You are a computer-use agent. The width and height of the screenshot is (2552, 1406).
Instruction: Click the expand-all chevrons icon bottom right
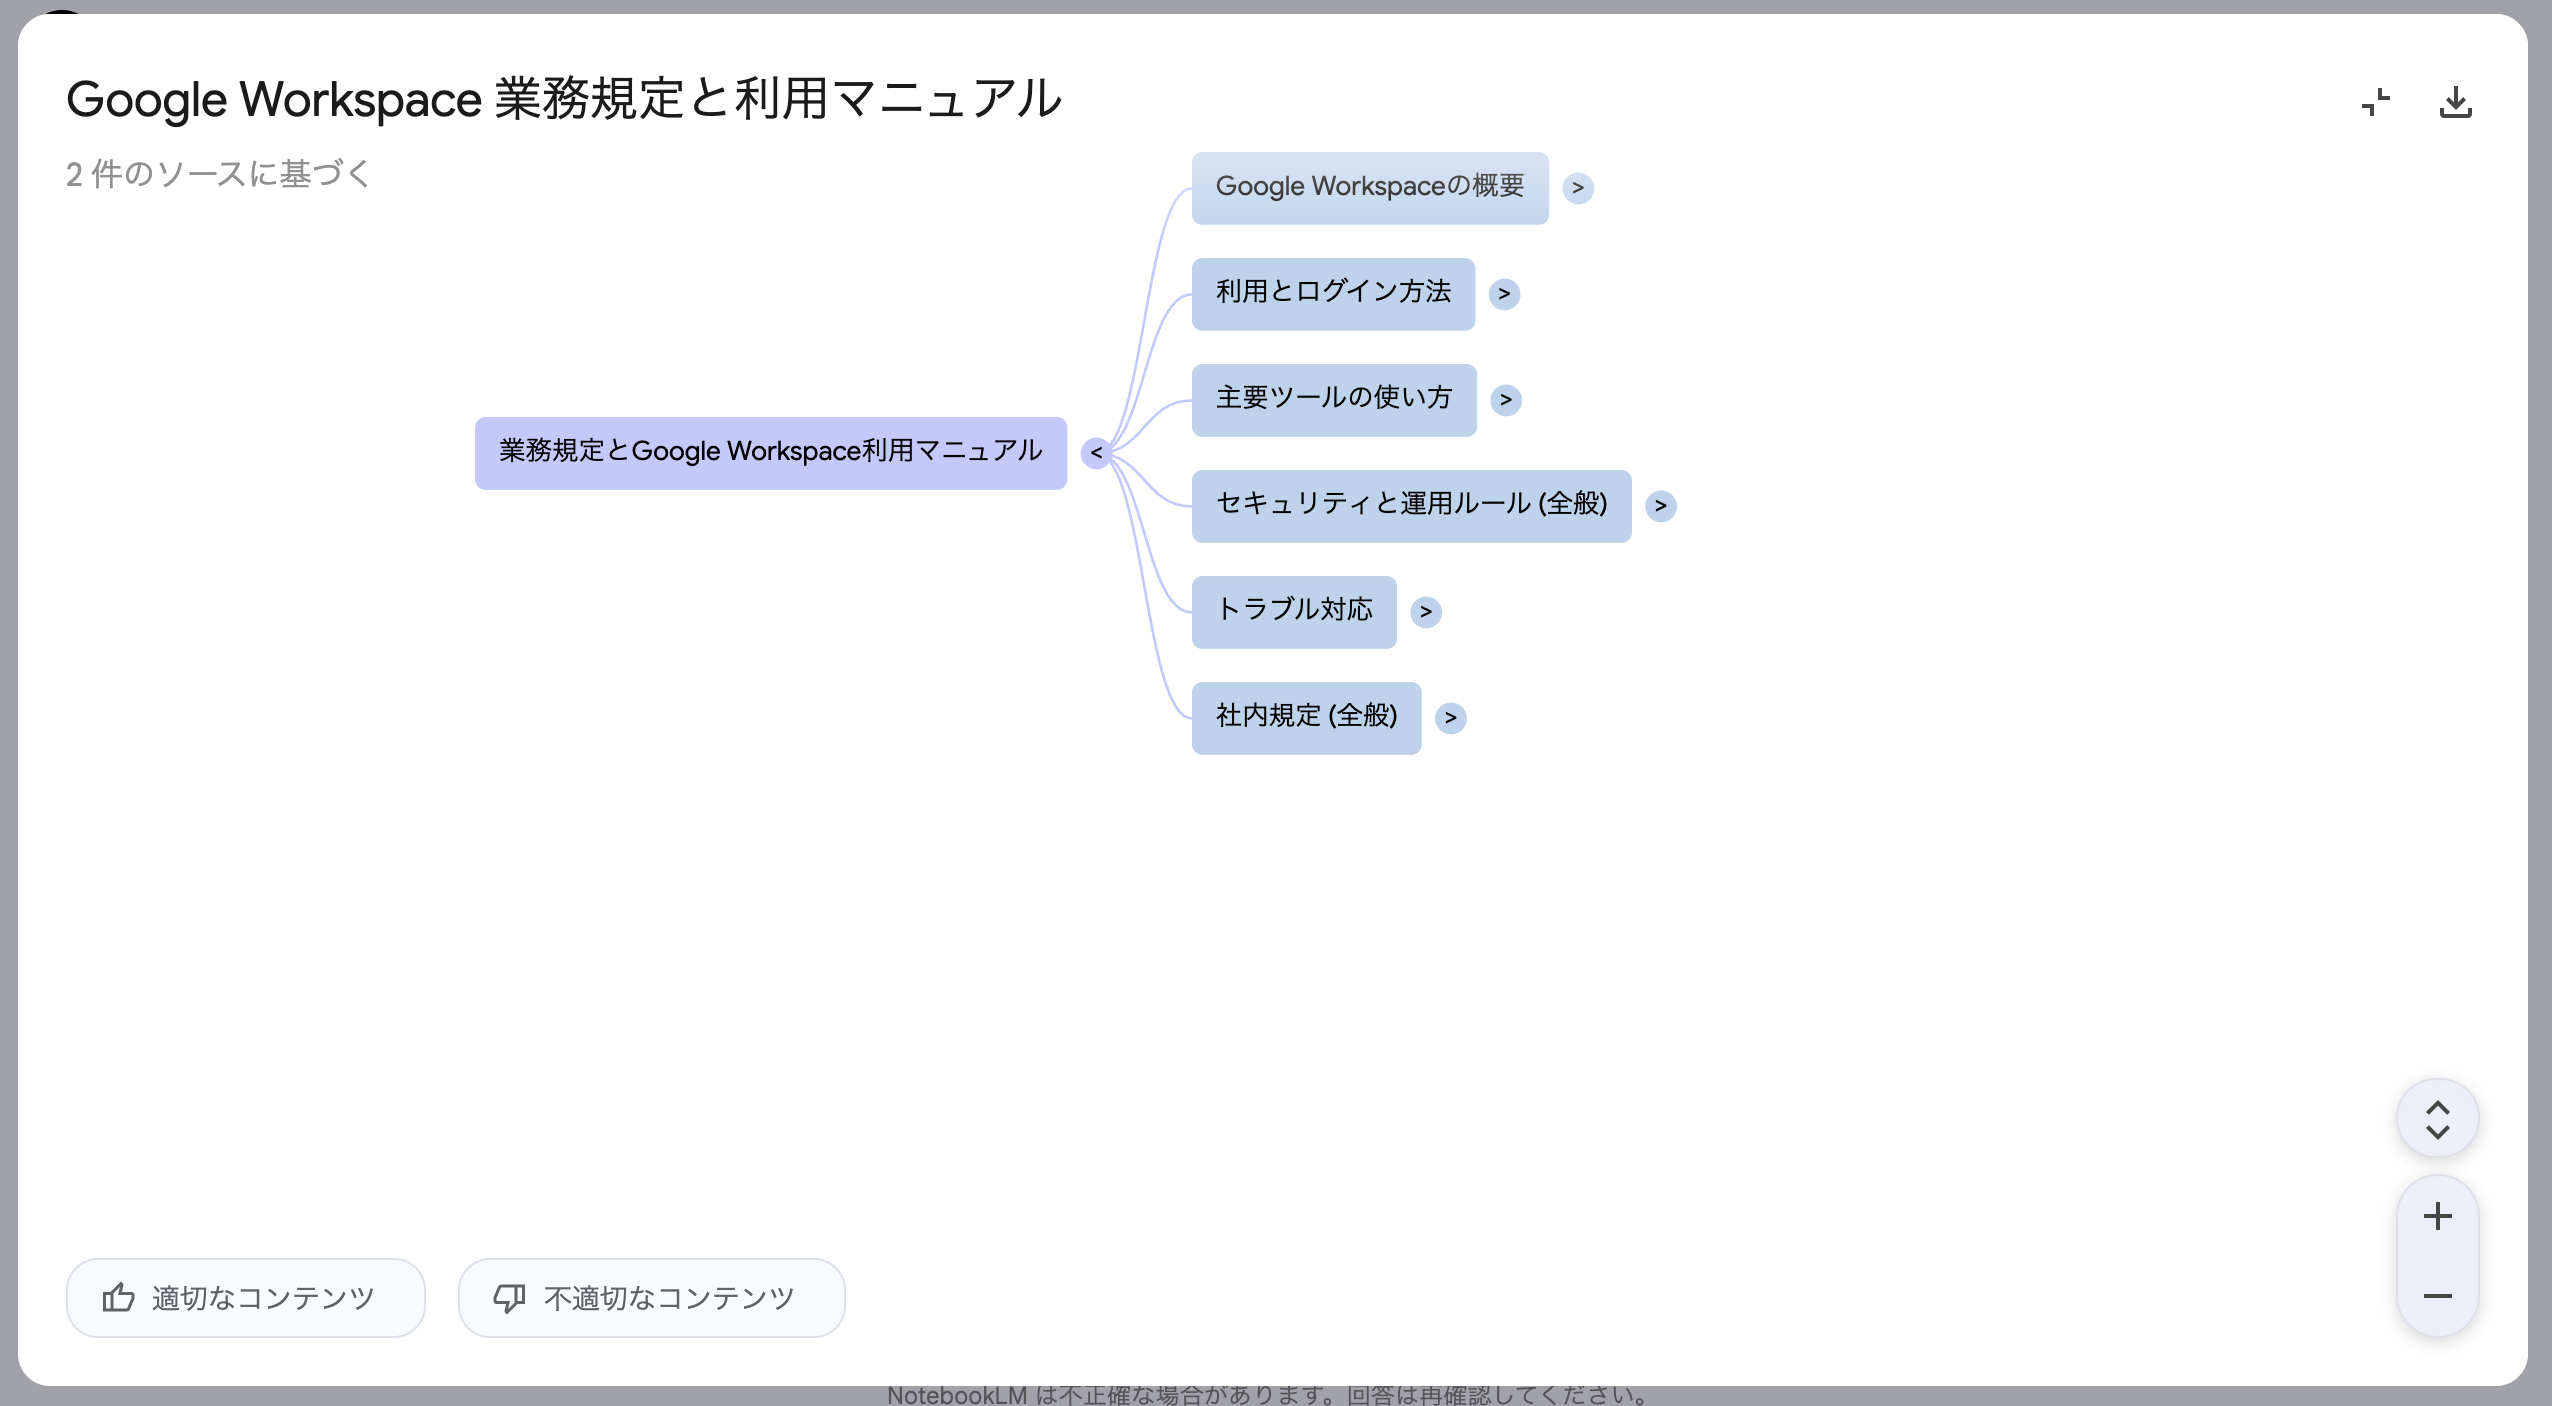point(2437,1118)
